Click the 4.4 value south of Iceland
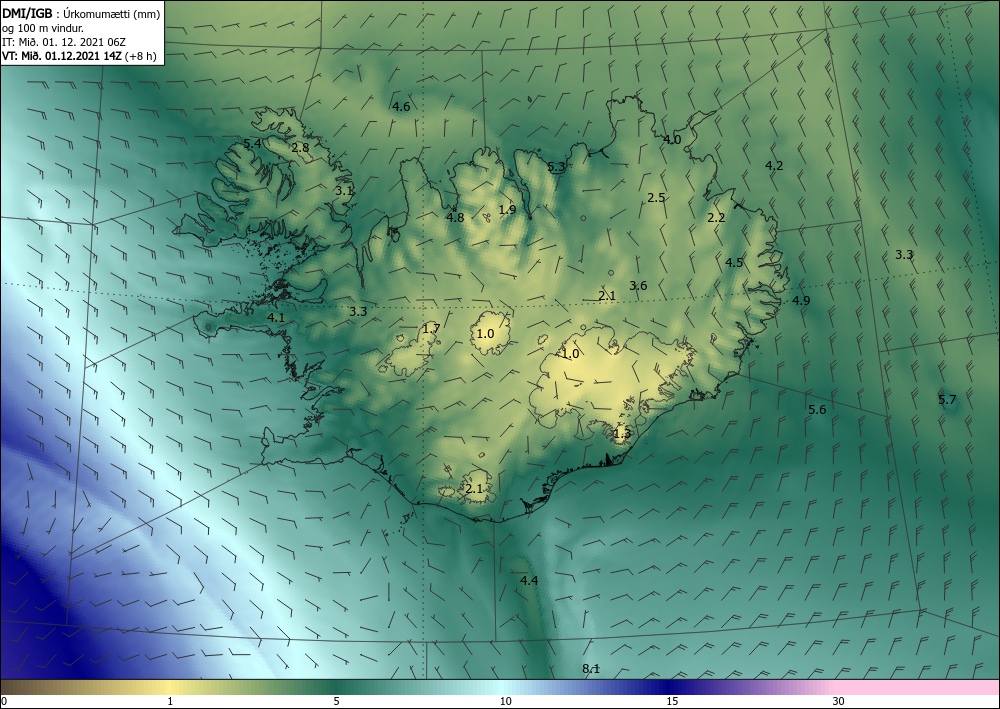The width and height of the screenshot is (1000, 709). [x=529, y=580]
